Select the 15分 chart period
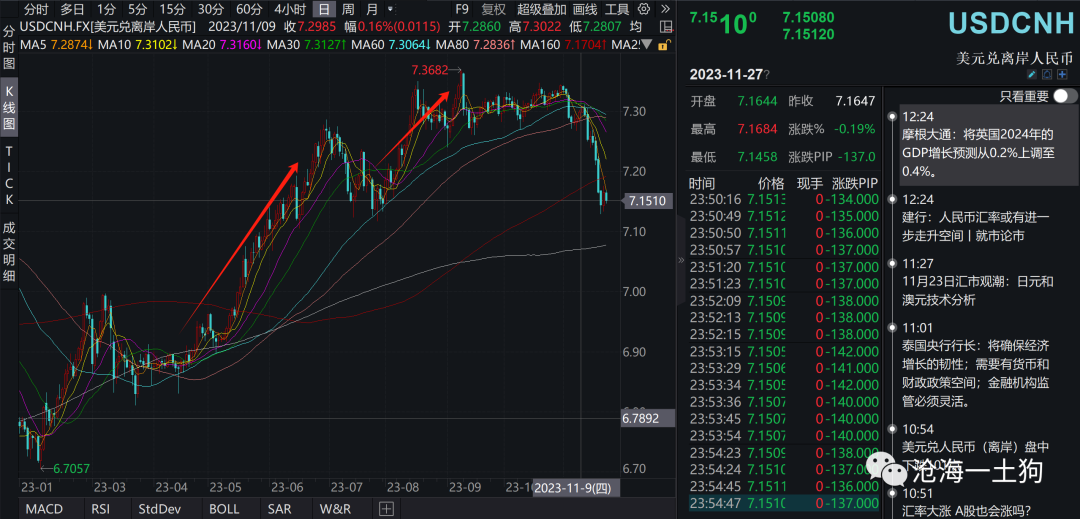Image resolution: width=1080 pixels, height=519 pixels. pos(171,9)
